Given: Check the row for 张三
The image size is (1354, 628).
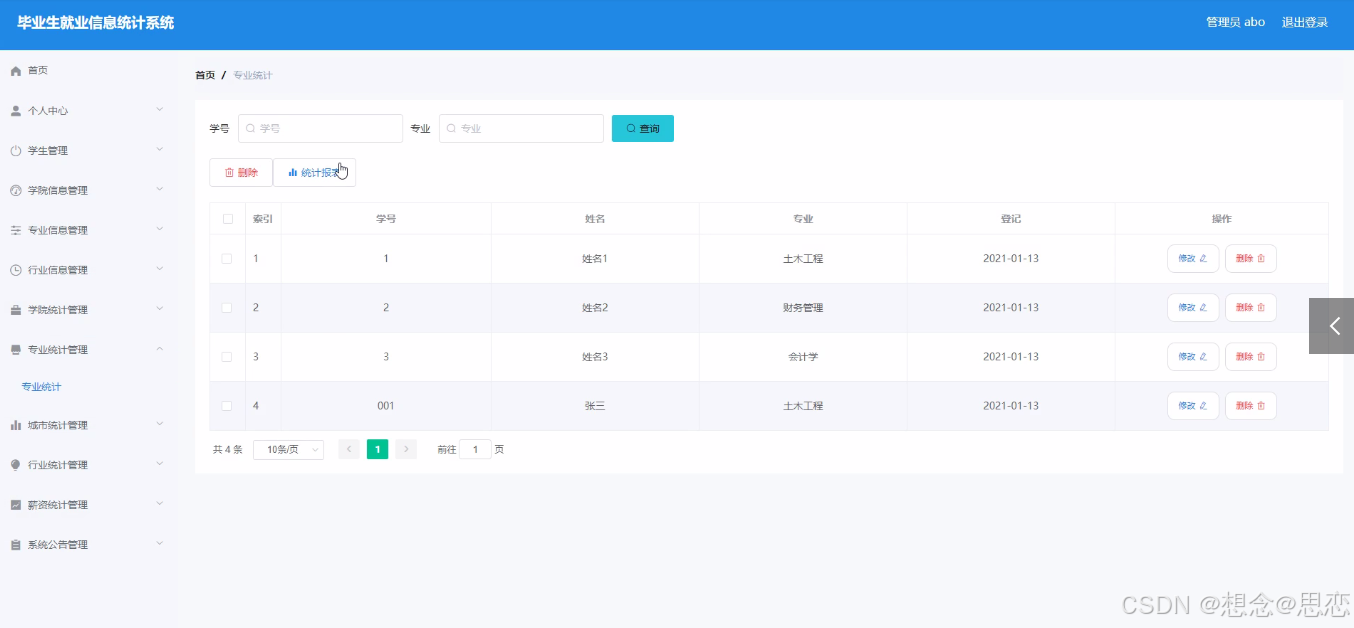Looking at the screenshot, I should [227, 406].
